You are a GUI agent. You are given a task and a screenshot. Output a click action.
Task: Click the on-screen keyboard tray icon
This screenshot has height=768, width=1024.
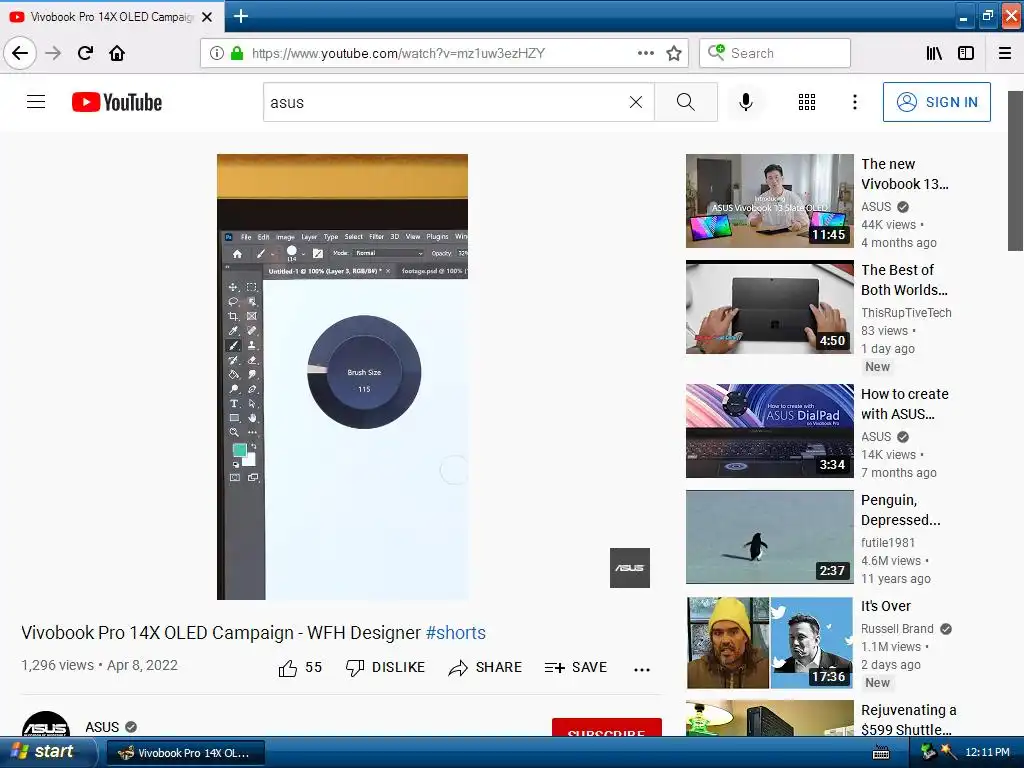point(880,752)
